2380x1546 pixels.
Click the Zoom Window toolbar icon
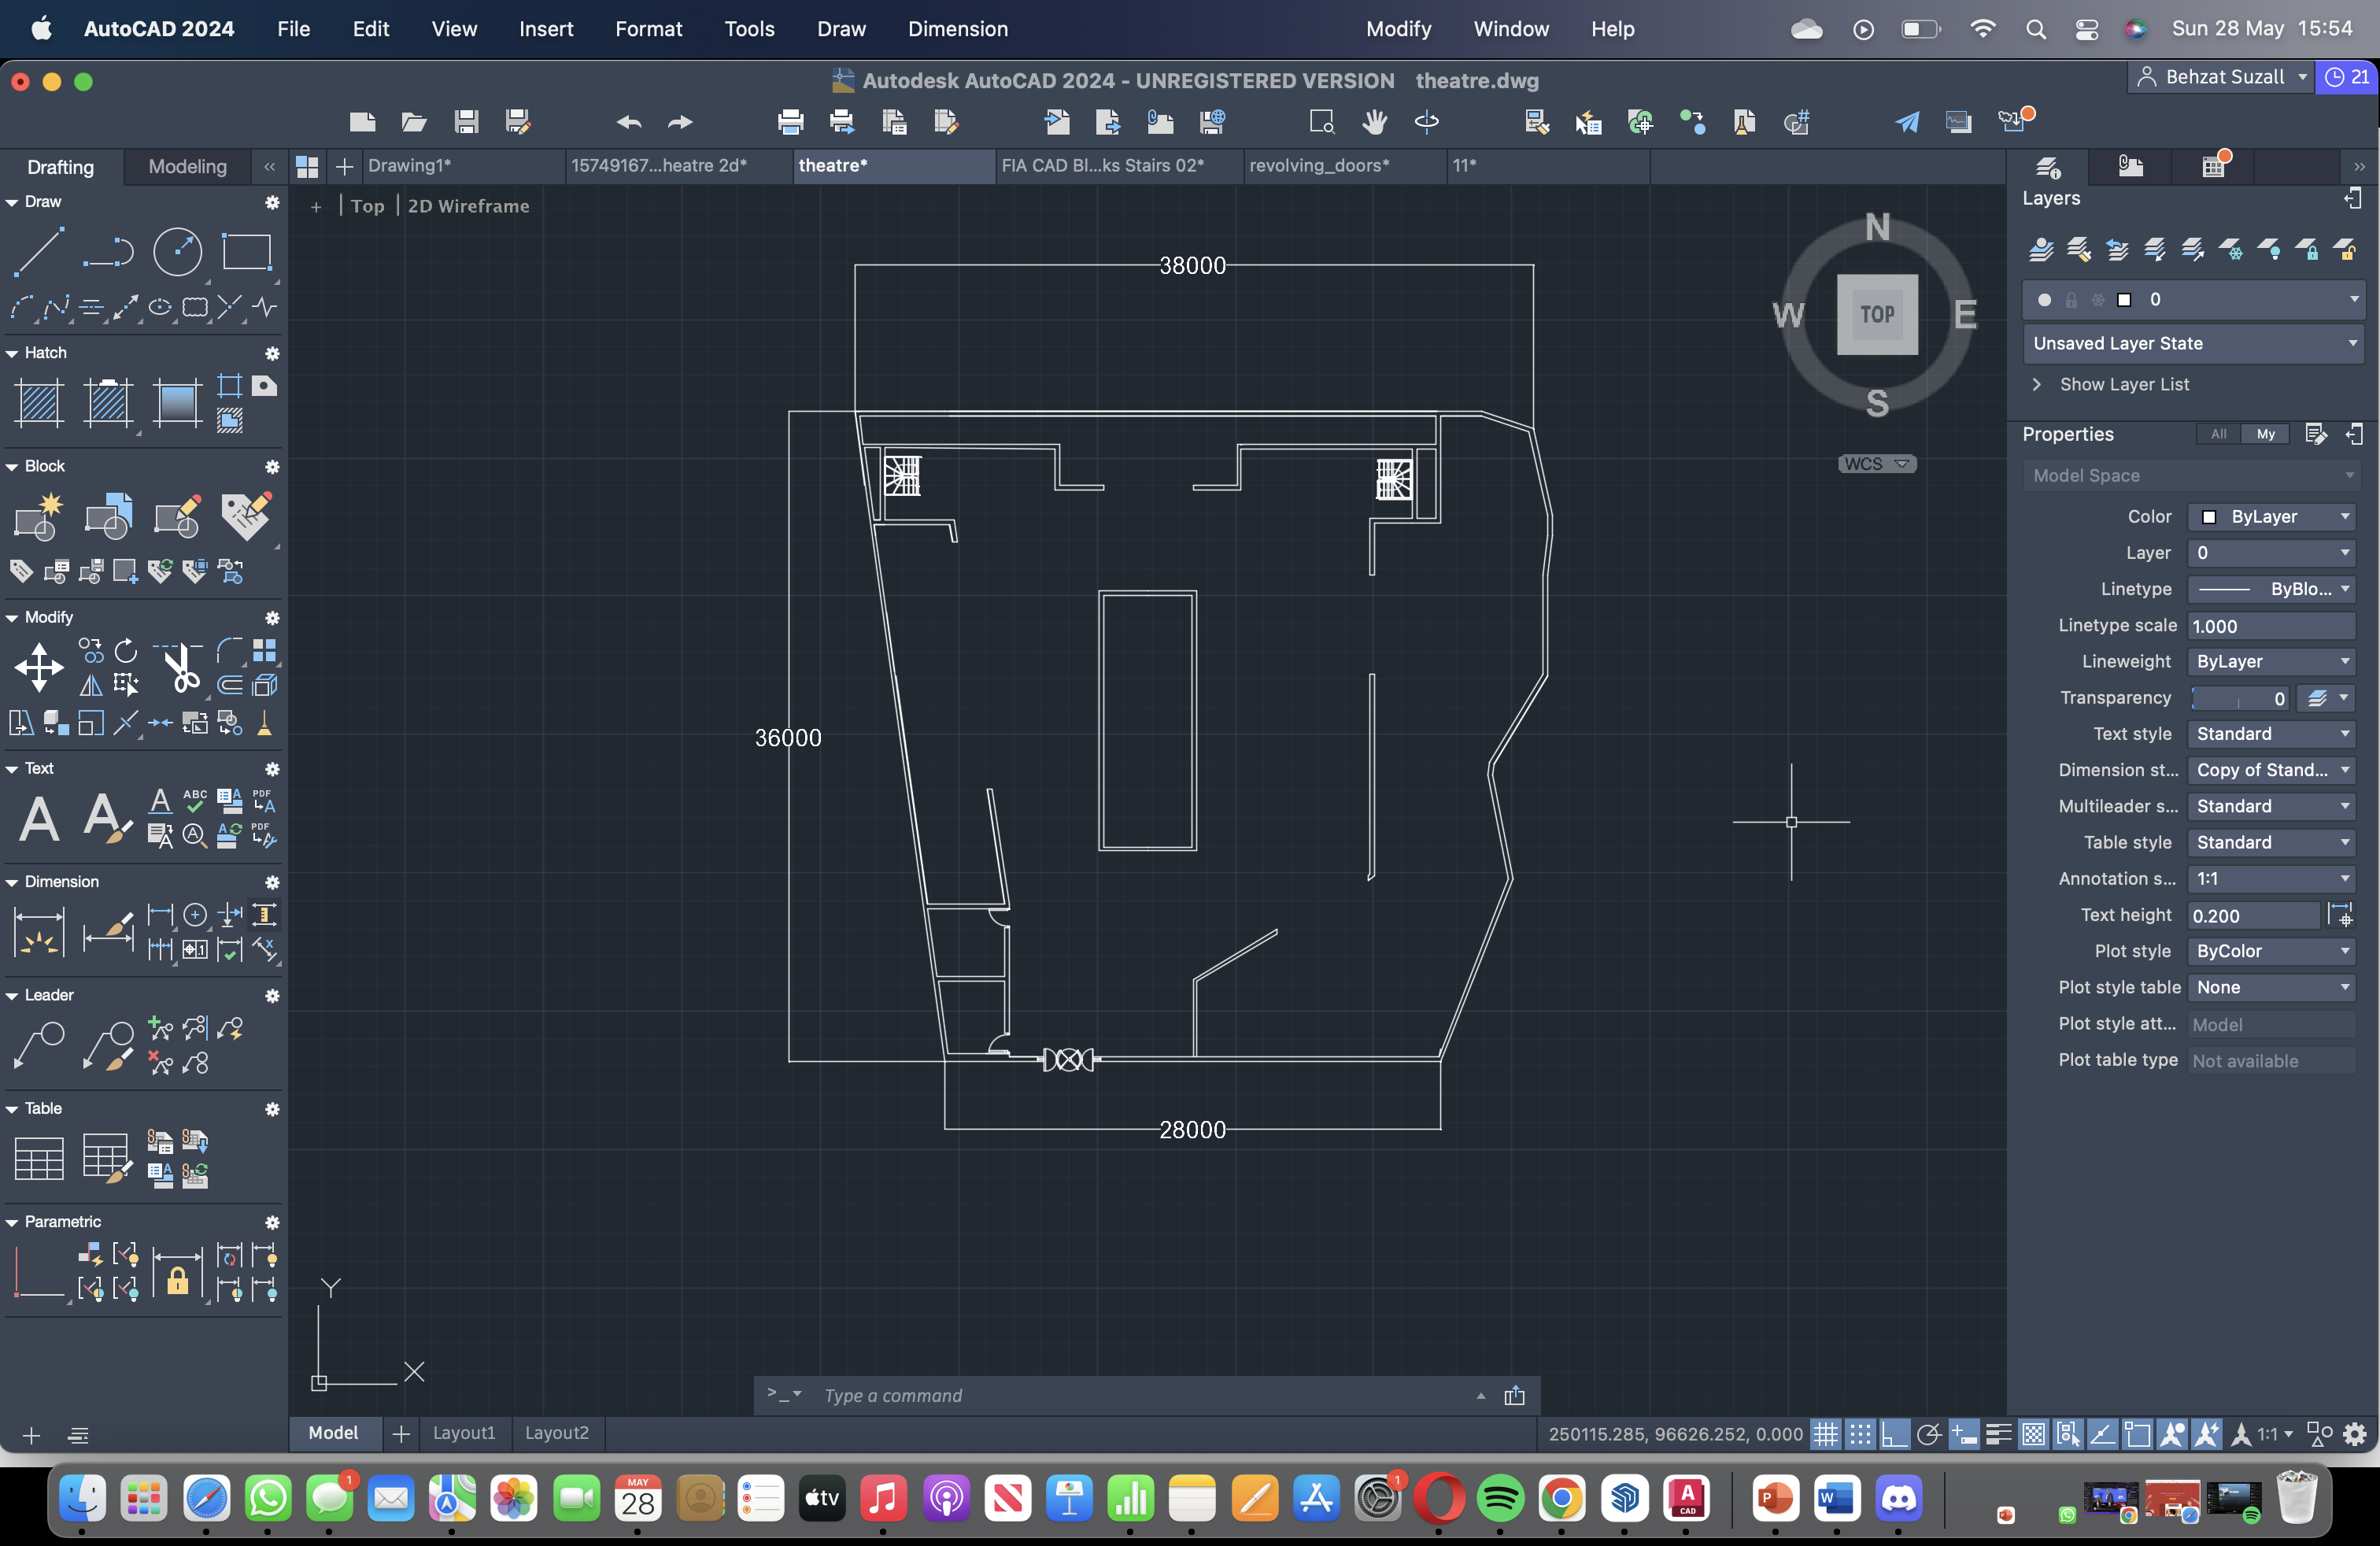tap(1322, 122)
